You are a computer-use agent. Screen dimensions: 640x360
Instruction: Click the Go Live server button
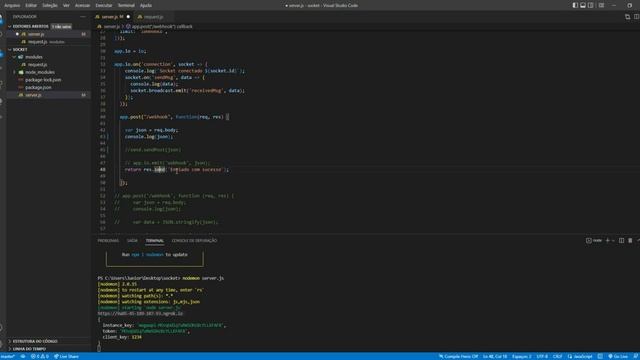click(x=618, y=356)
